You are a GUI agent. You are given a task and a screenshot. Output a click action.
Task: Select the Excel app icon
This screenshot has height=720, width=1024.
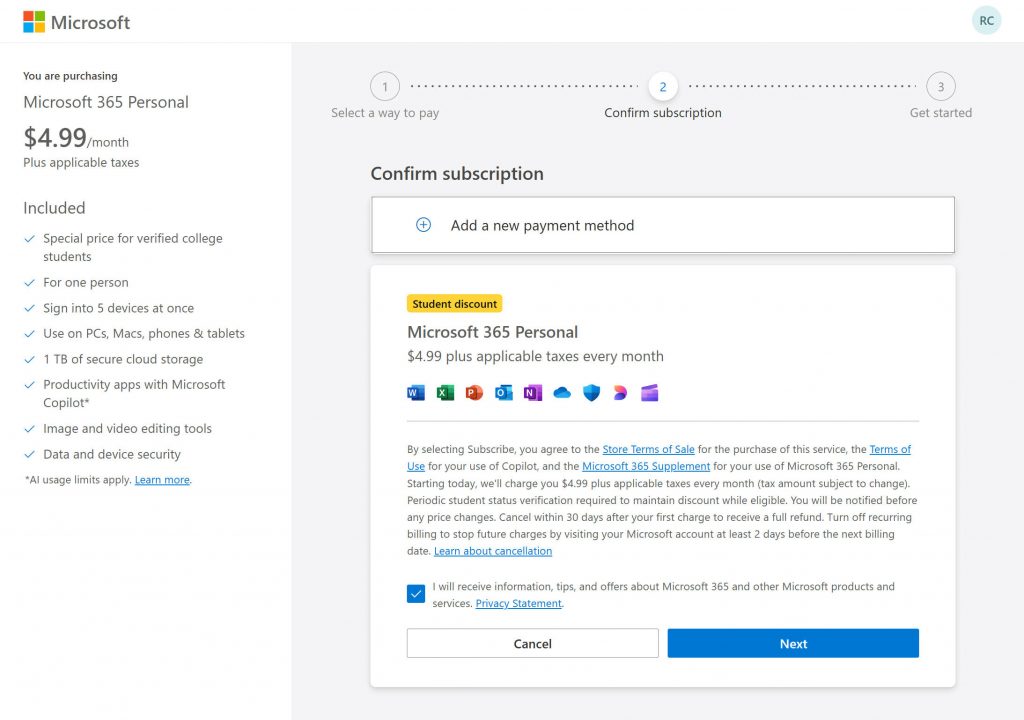444,392
